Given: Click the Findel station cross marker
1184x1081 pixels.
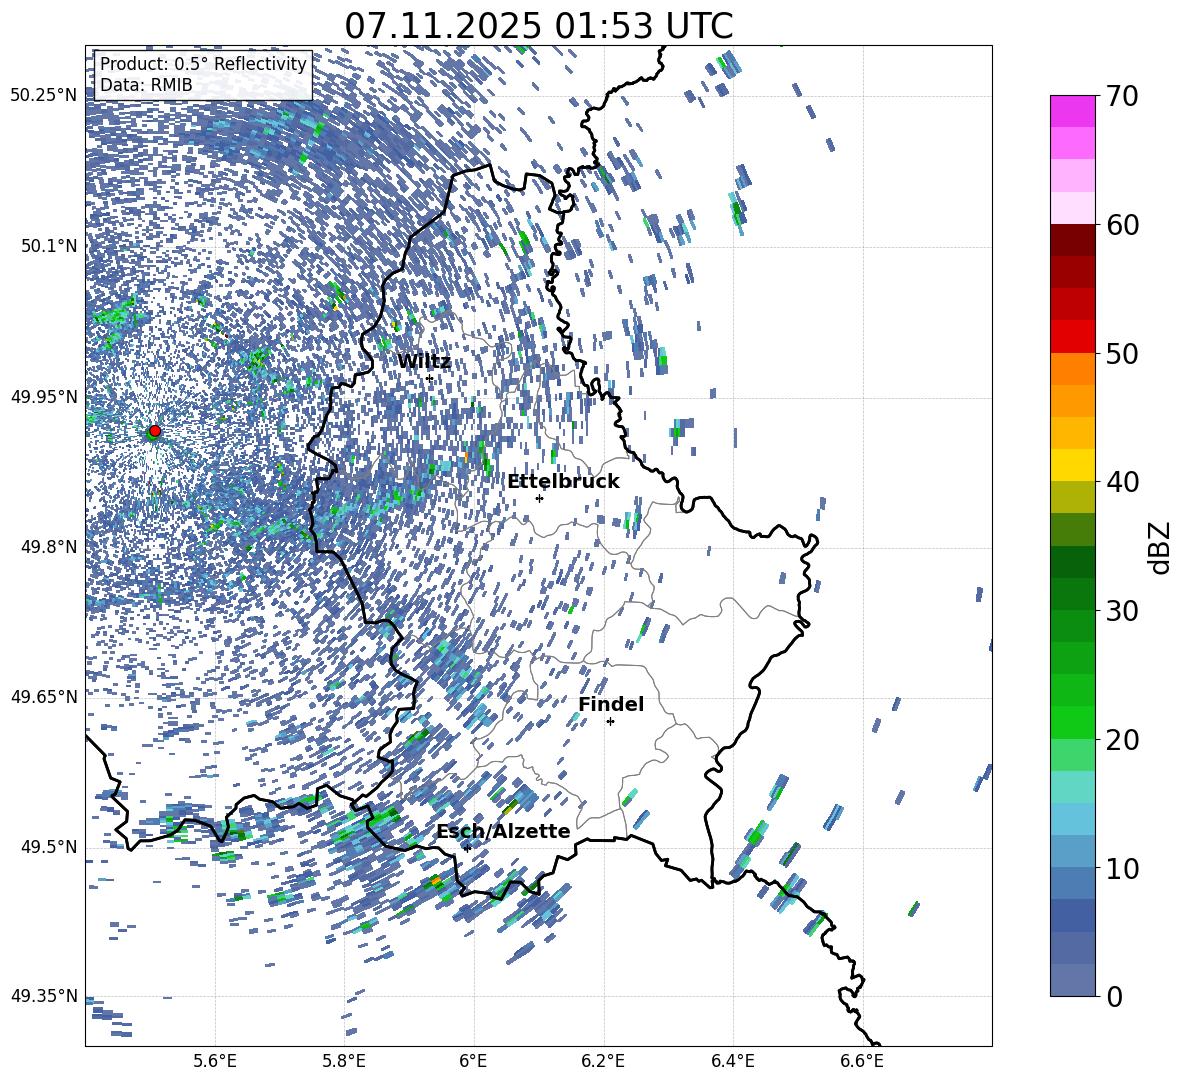Looking at the screenshot, I should 610,722.
